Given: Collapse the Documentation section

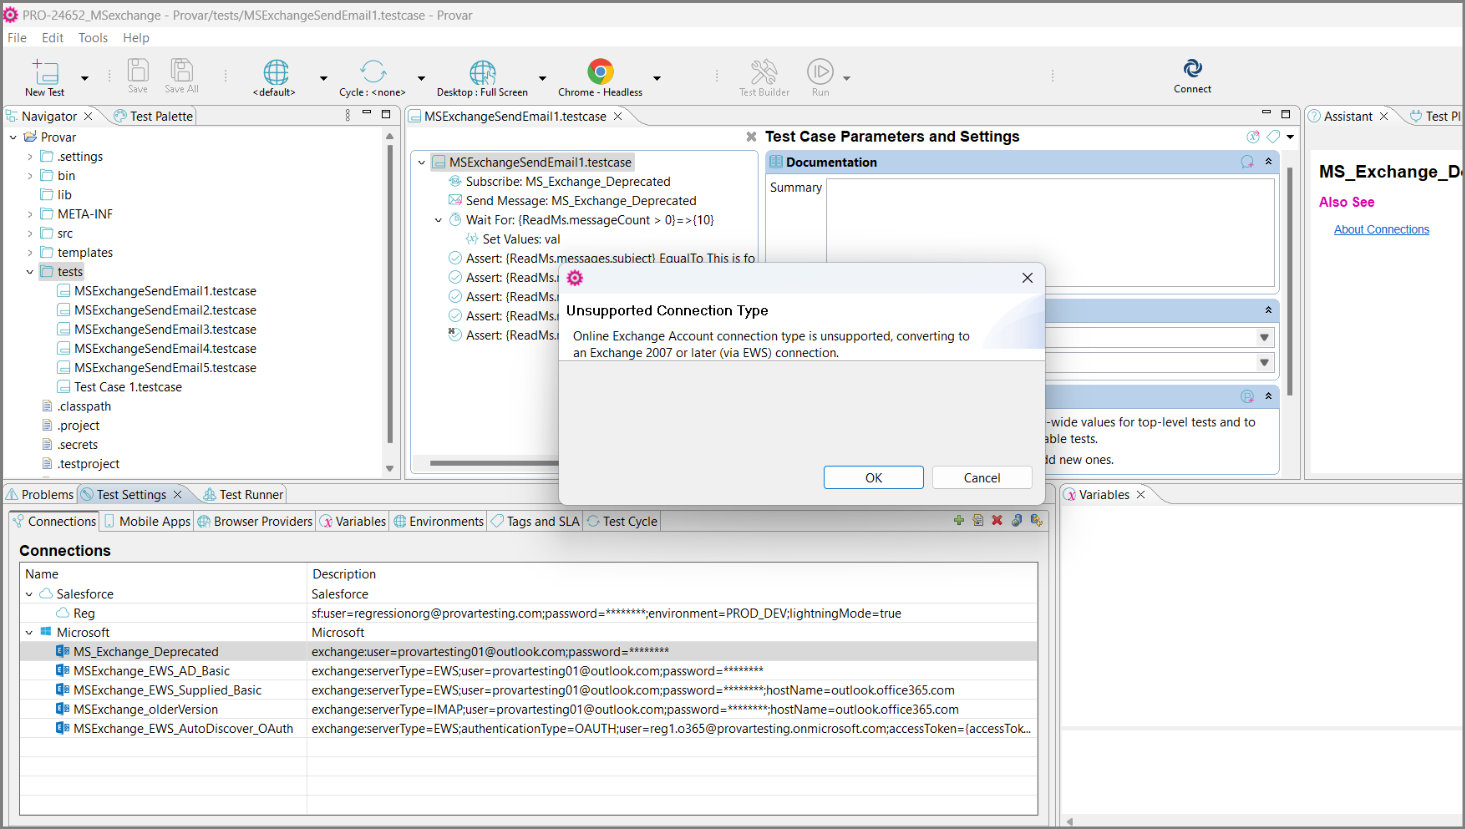Looking at the screenshot, I should point(1268,161).
